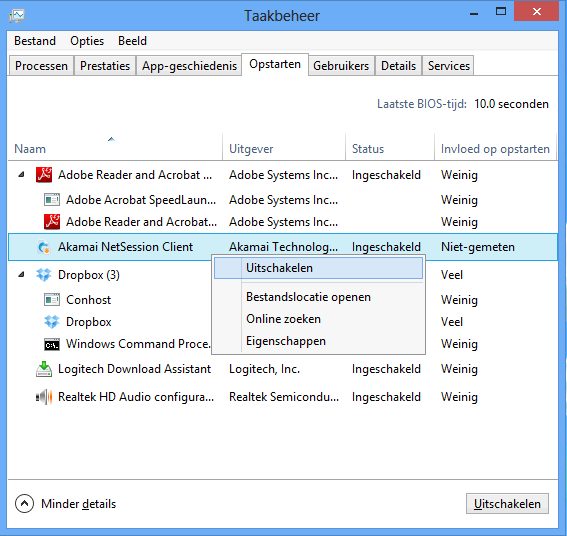Screen dimensions: 567x536
Task: Choose Uitschakelen in the context menu
Action: (x=318, y=268)
